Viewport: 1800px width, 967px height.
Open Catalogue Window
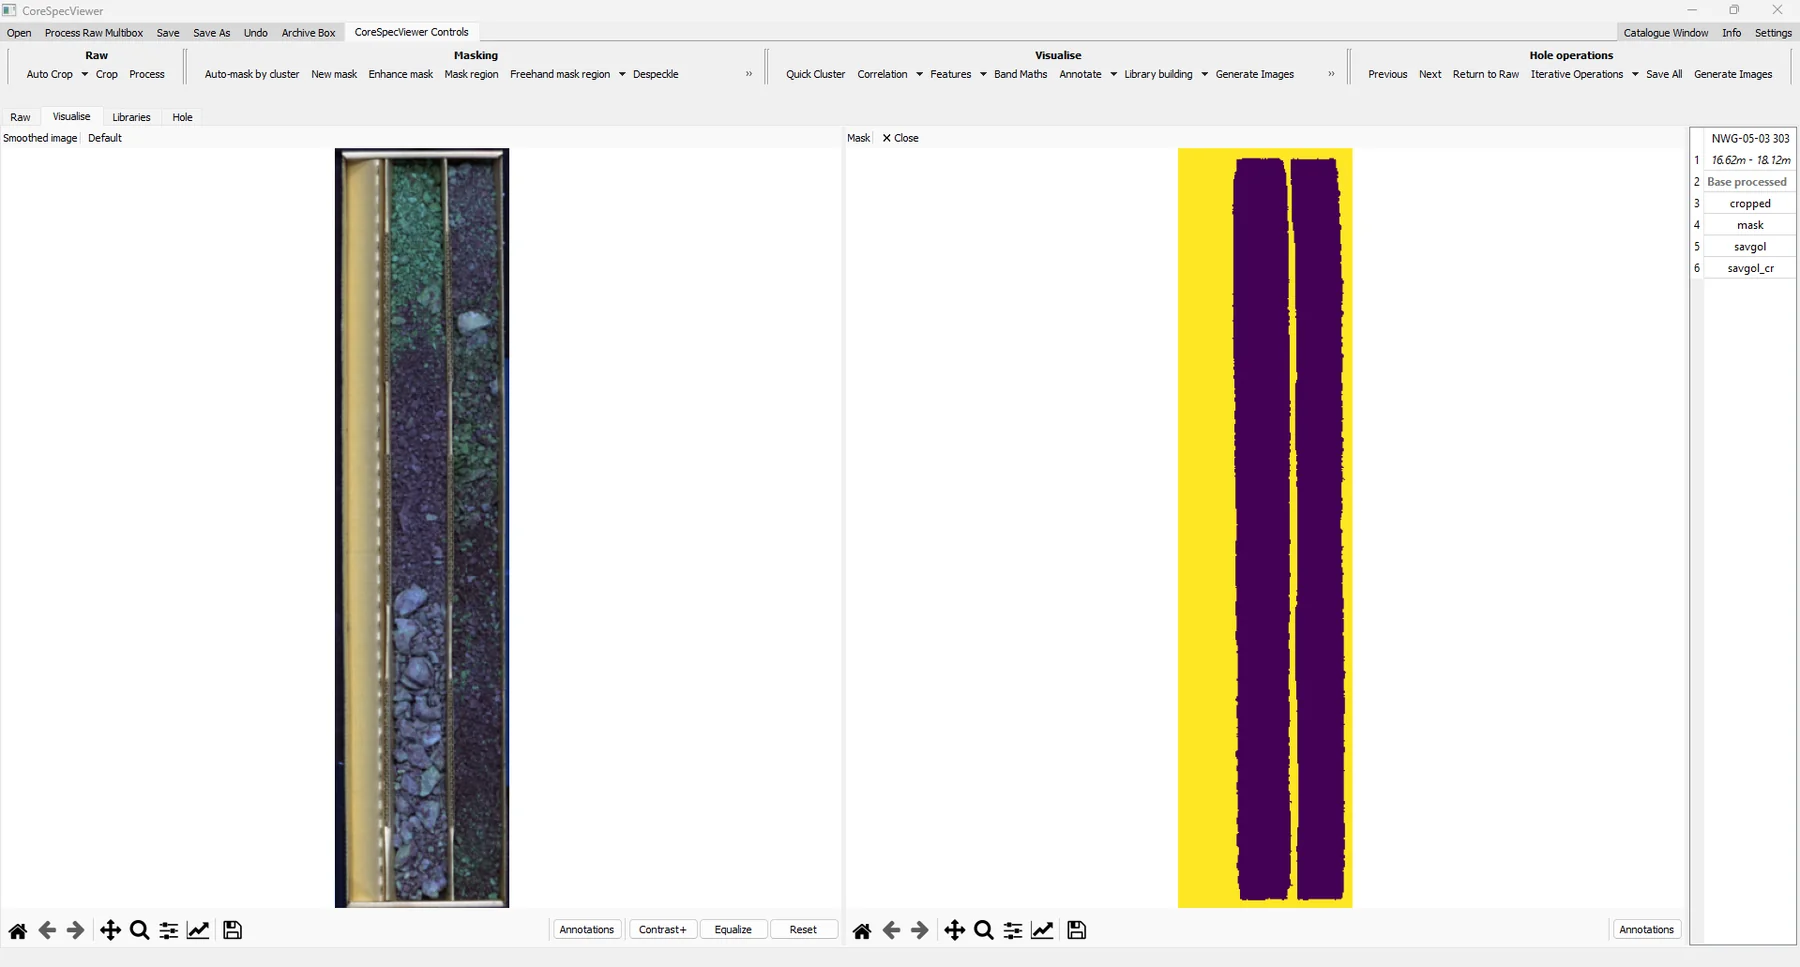(1666, 33)
